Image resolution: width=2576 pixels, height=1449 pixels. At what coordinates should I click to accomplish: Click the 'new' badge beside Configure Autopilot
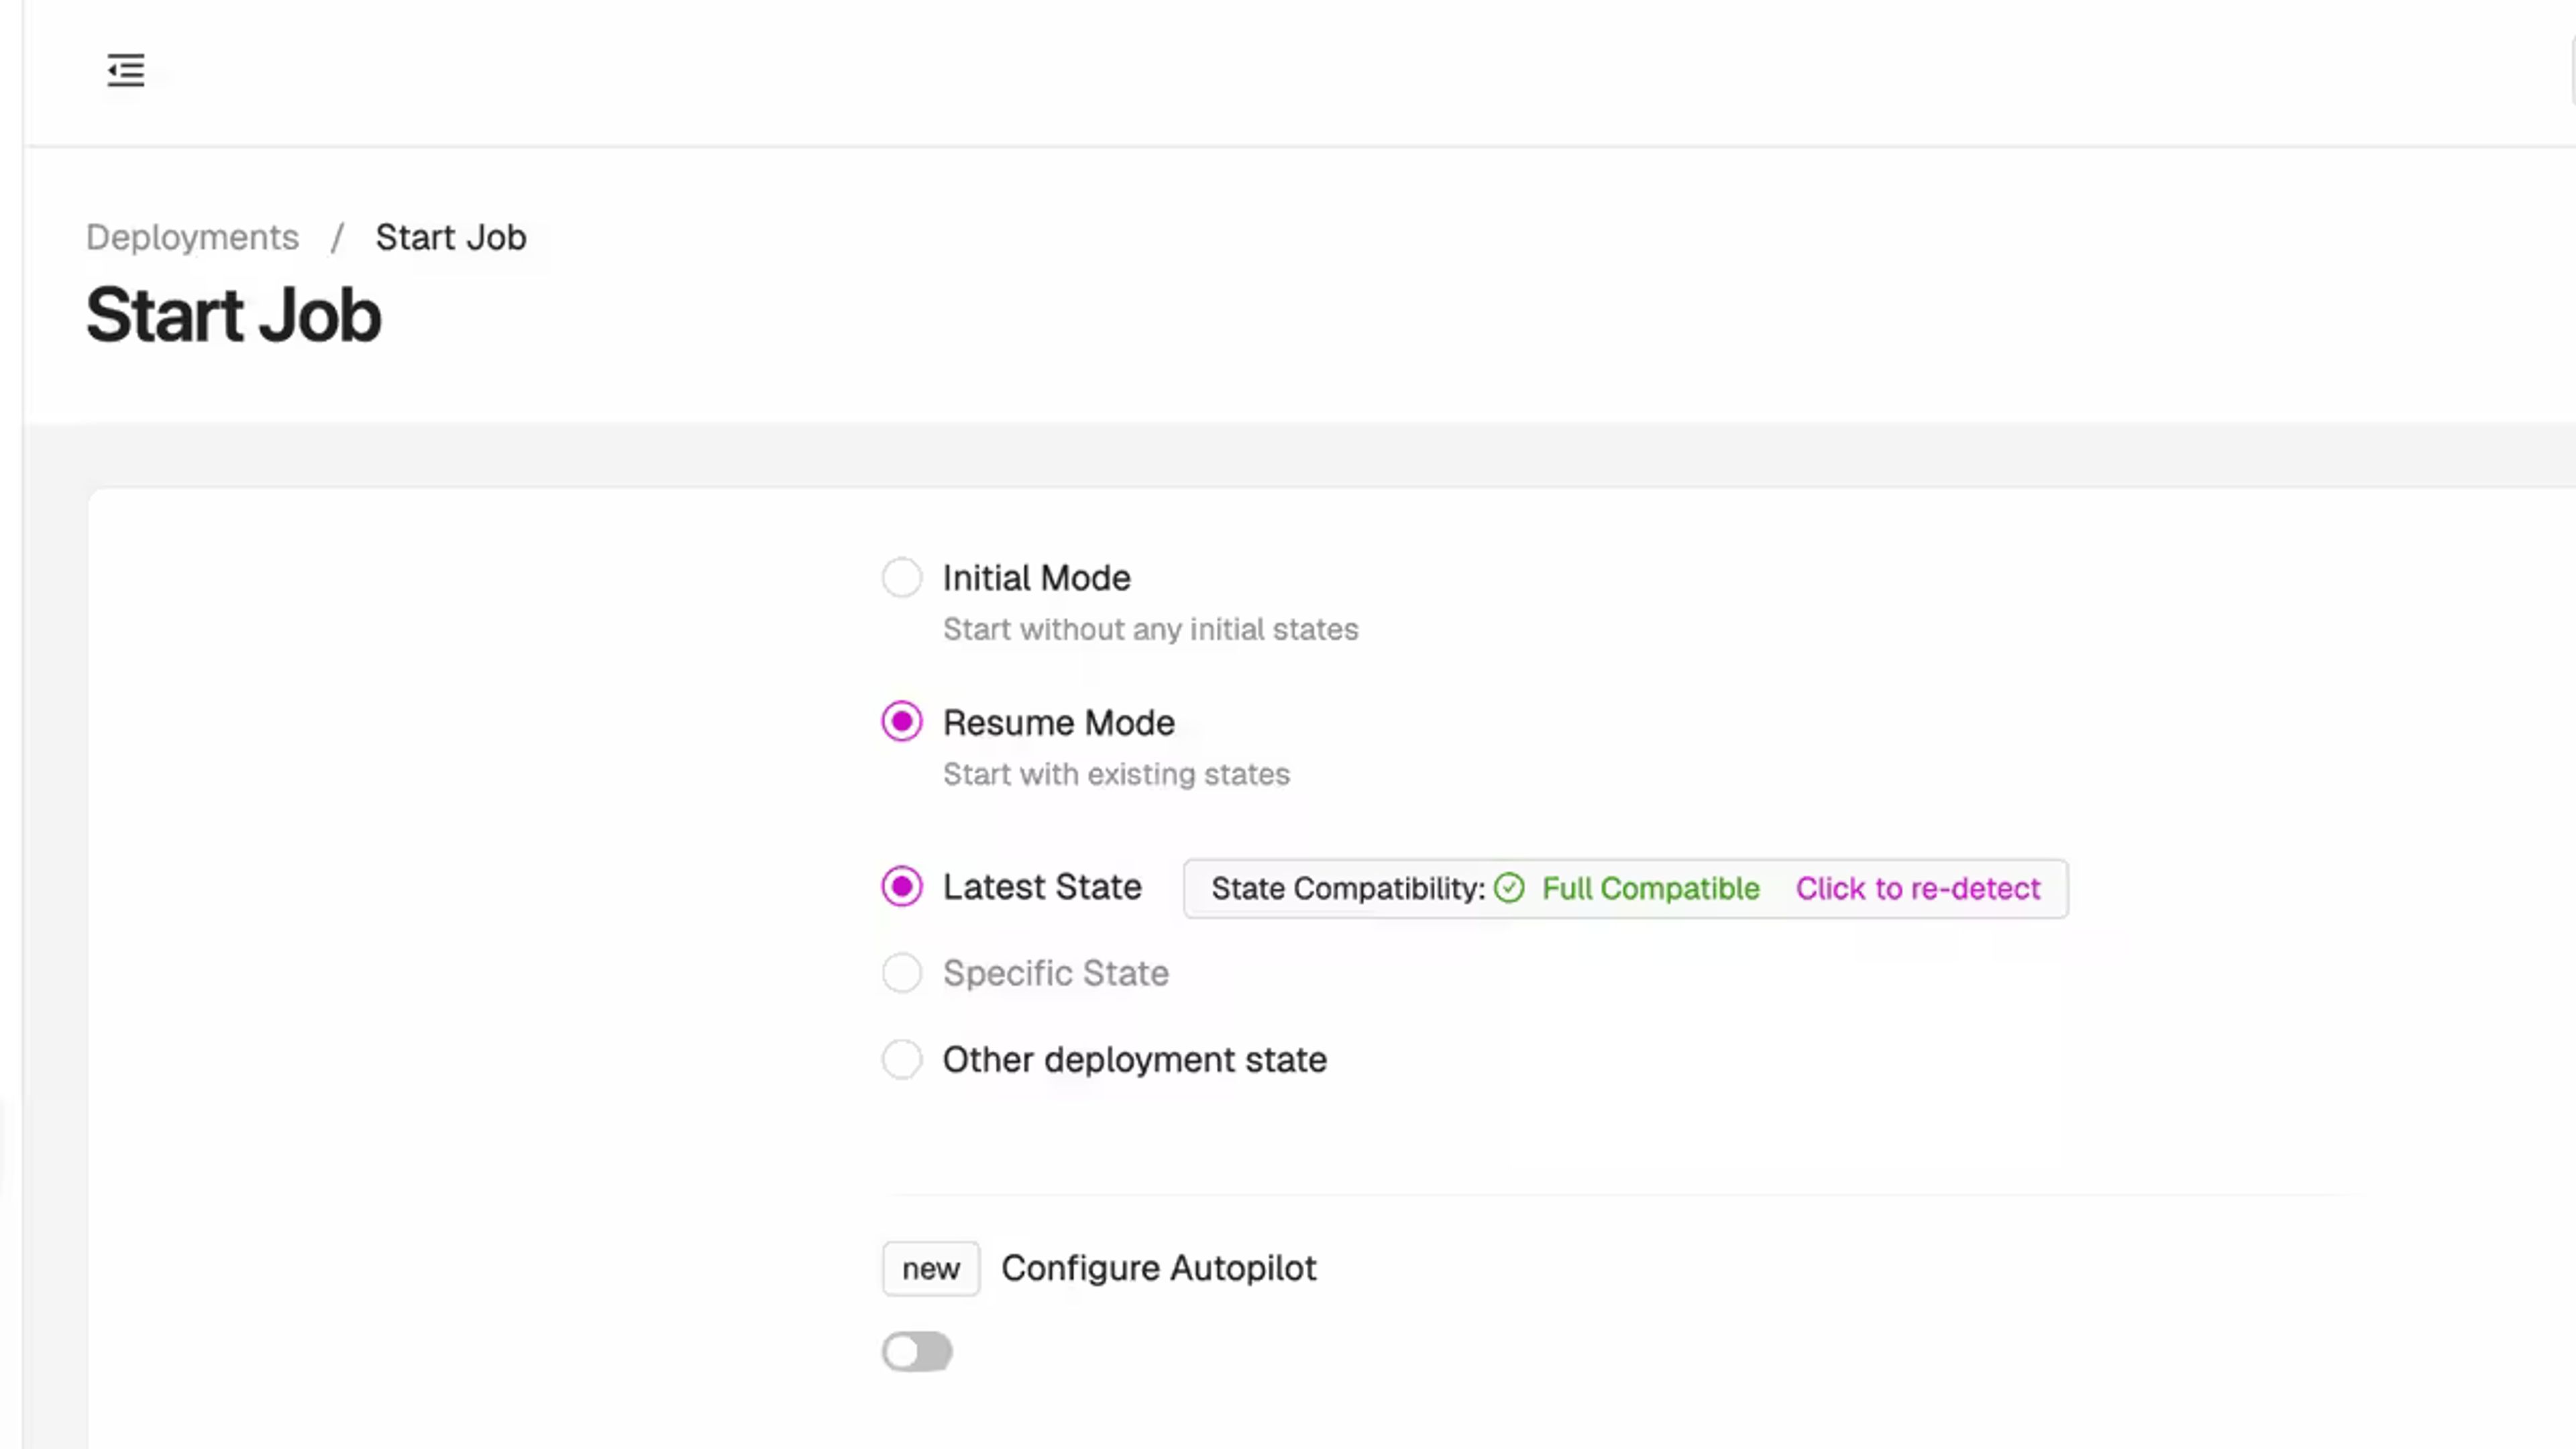(930, 1269)
